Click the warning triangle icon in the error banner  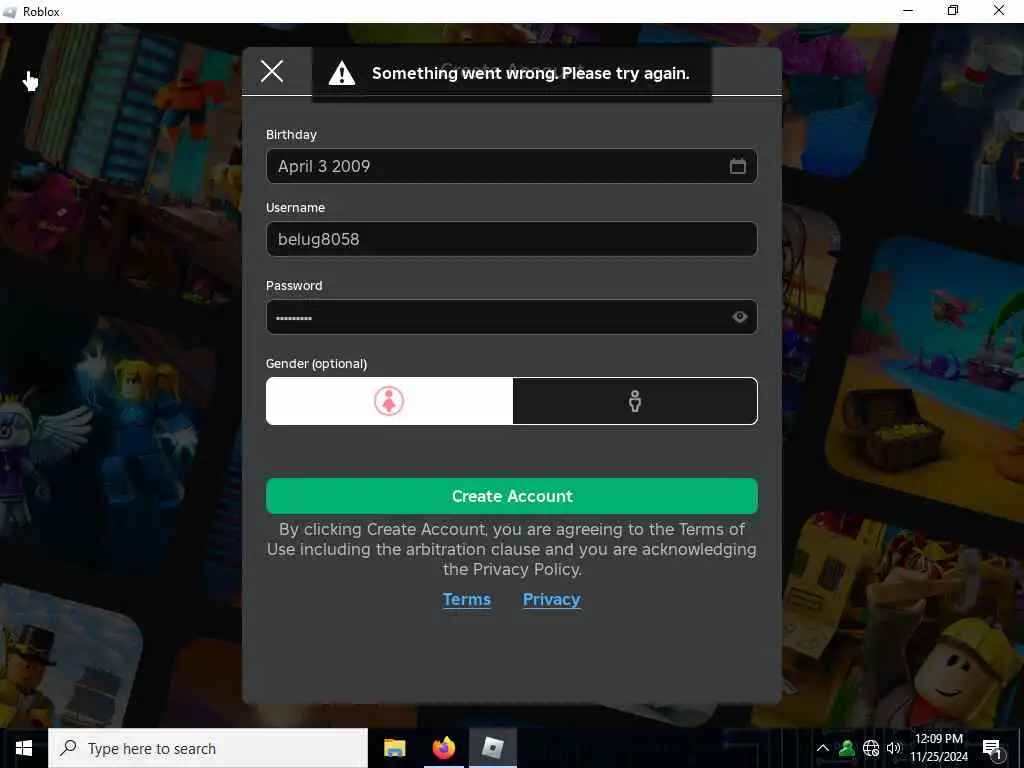342,73
